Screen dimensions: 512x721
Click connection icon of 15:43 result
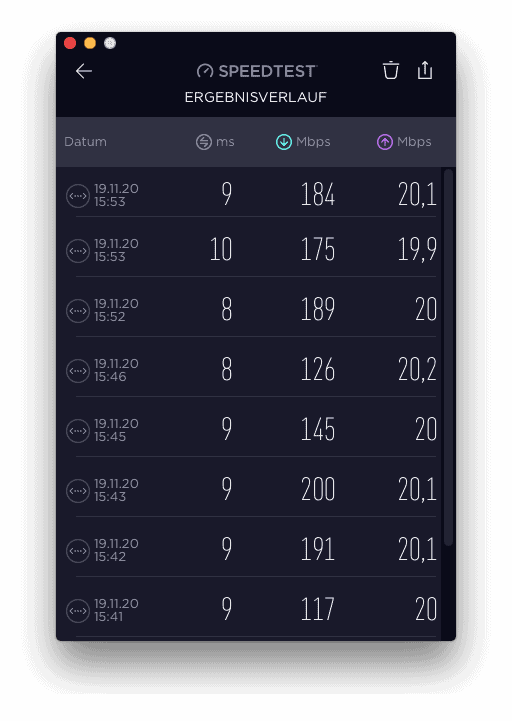pyautogui.click(x=78, y=491)
